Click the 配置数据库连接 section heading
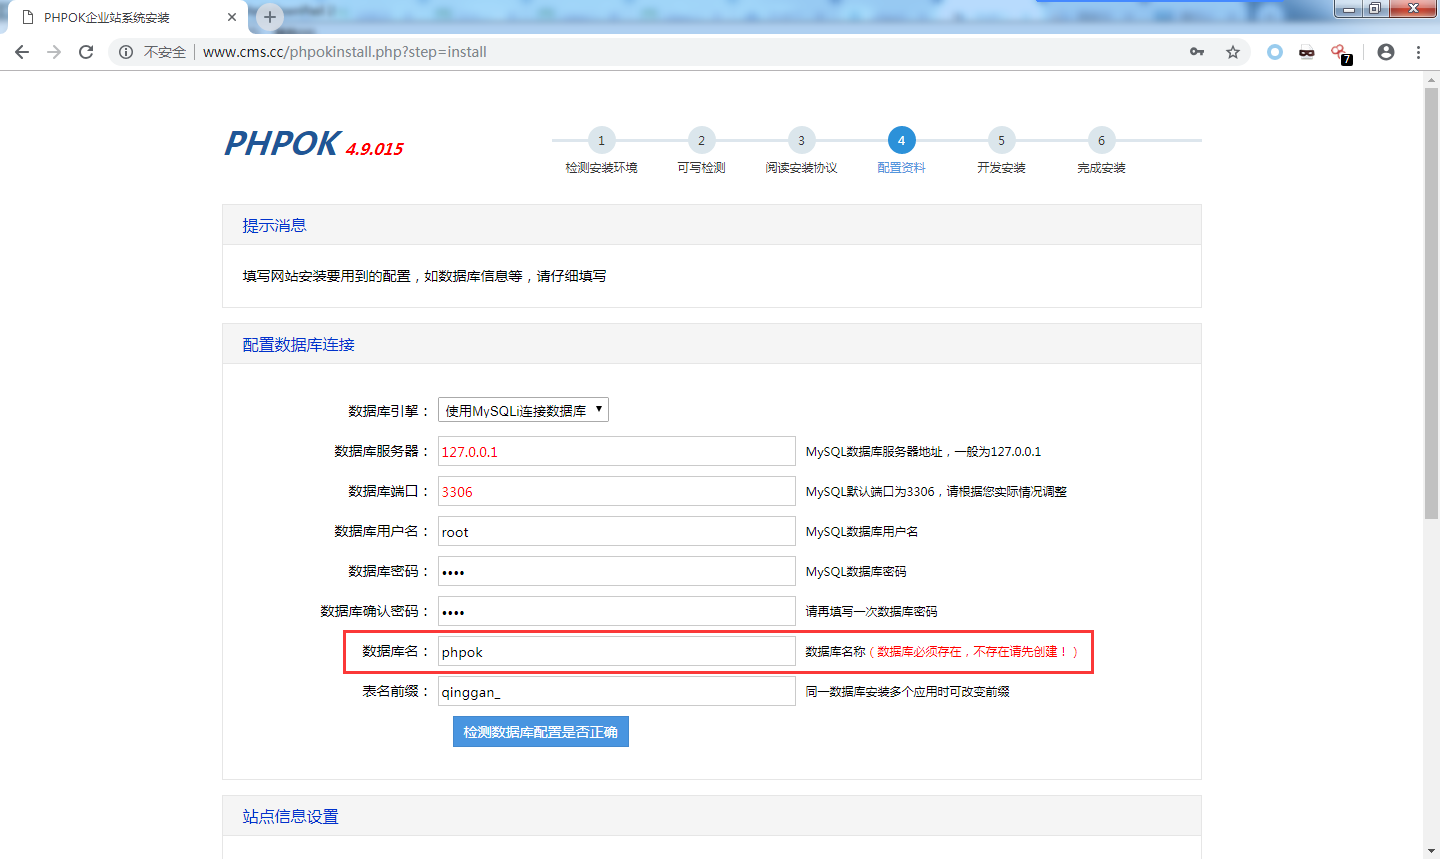1440x859 pixels. [x=298, y=345]
